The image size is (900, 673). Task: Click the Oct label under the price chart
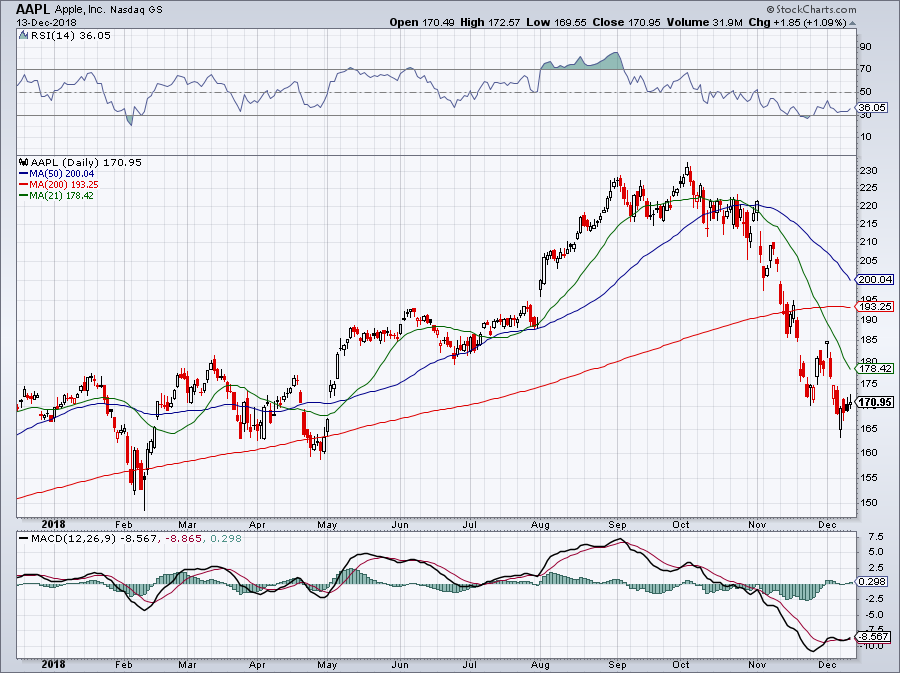coord(681,524)
